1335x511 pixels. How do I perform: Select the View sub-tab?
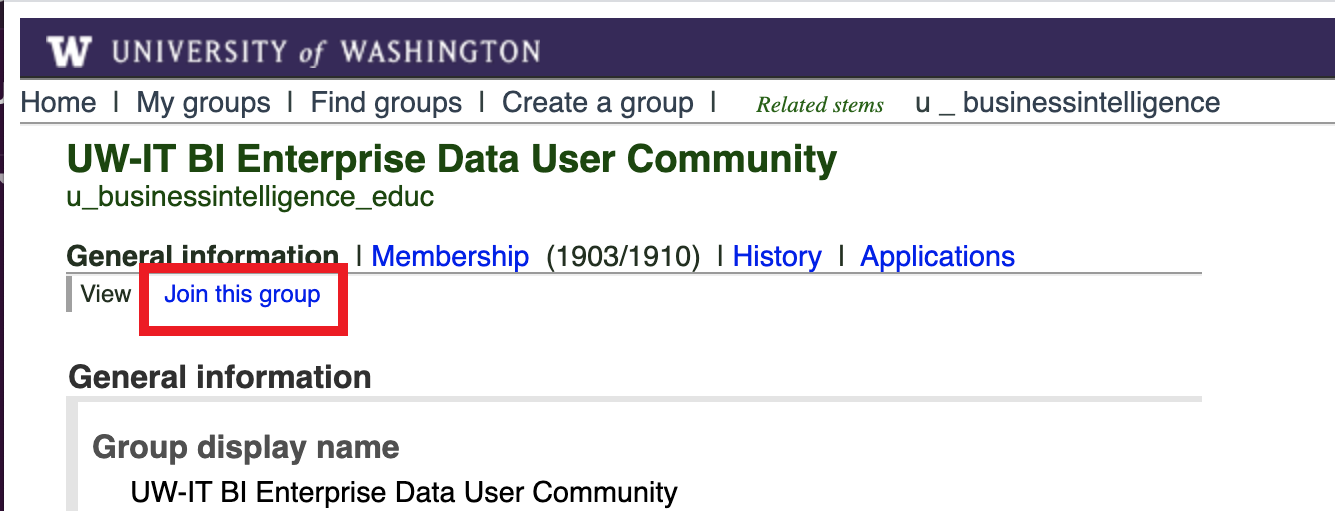click(x=106, y=294)
